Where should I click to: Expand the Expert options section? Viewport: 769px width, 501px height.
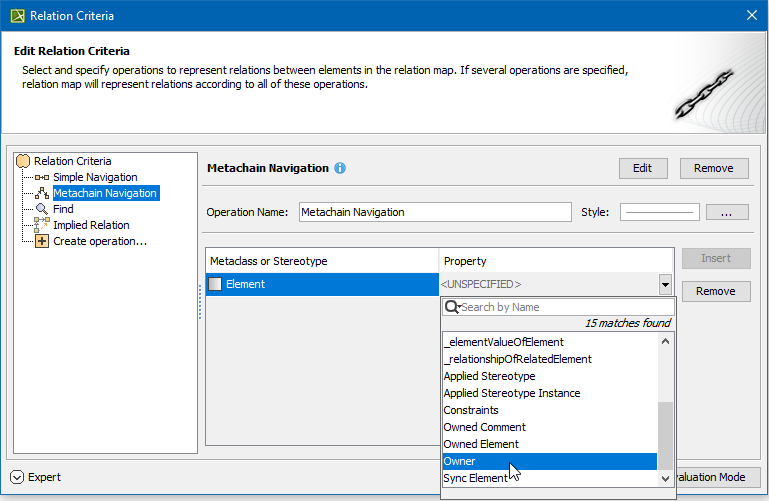pos(17,477)
